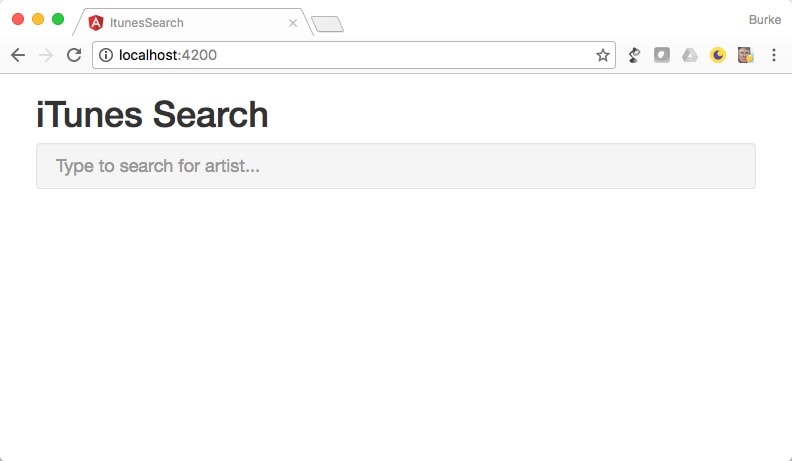
Task: Open a new tab
Action: coord(327,24)
